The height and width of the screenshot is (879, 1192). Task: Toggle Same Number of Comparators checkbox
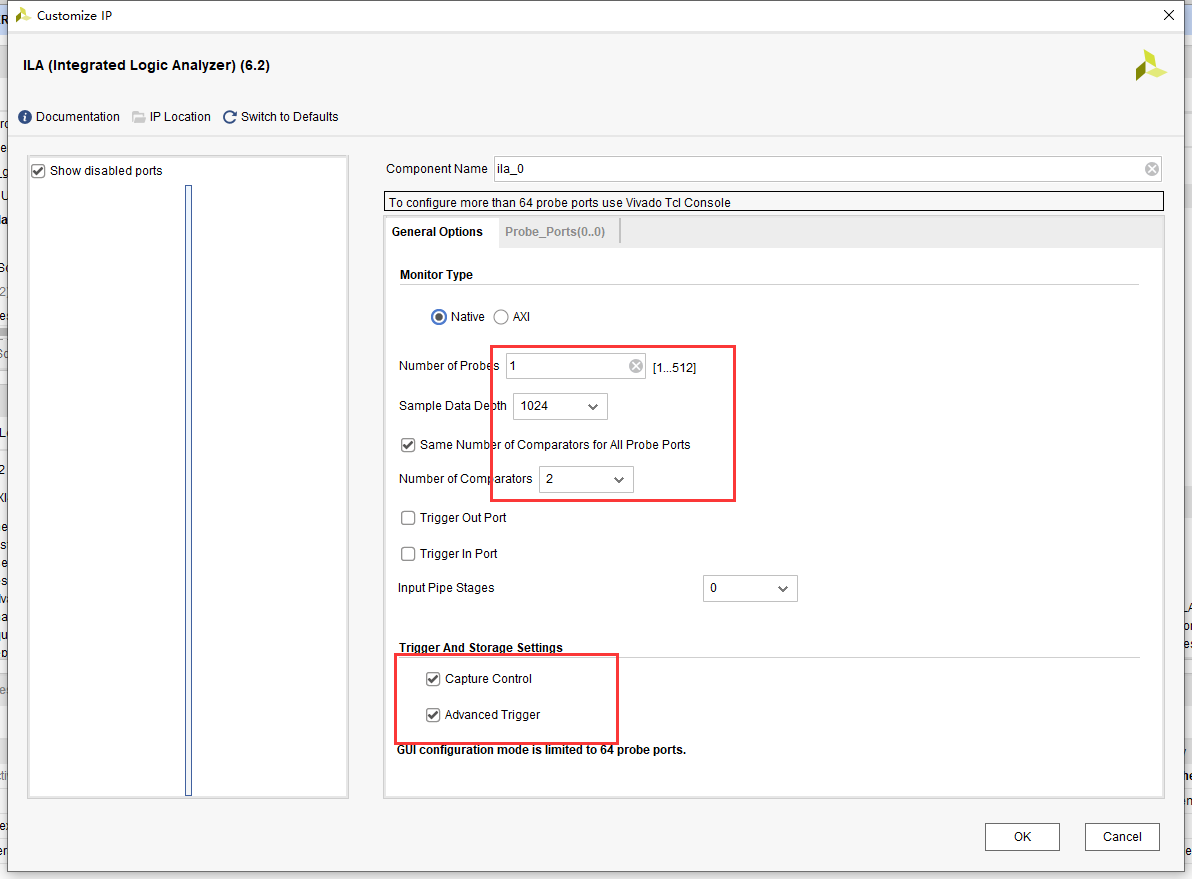(x=408, y=445)
